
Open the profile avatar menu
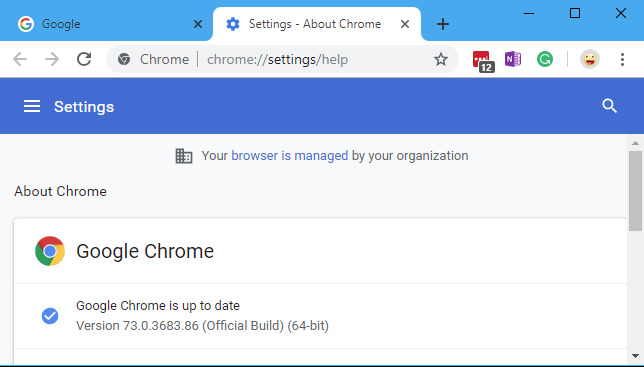[590, 60]
